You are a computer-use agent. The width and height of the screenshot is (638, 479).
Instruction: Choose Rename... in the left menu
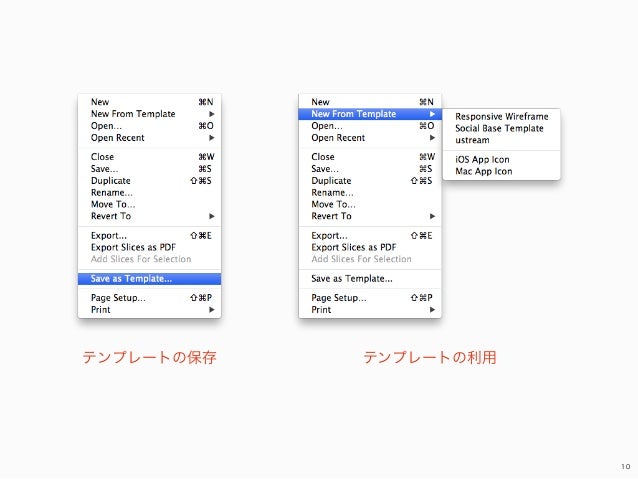[149, 192]
